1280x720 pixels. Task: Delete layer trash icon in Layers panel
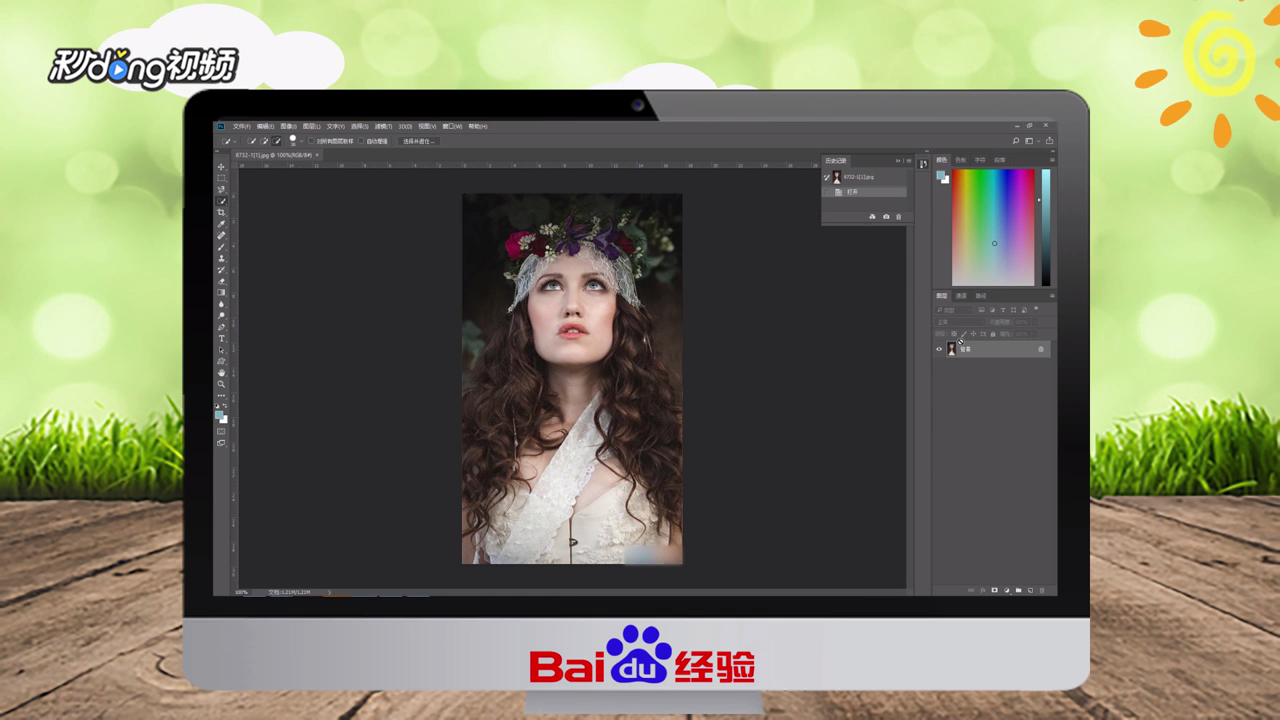coord(1042,590)
